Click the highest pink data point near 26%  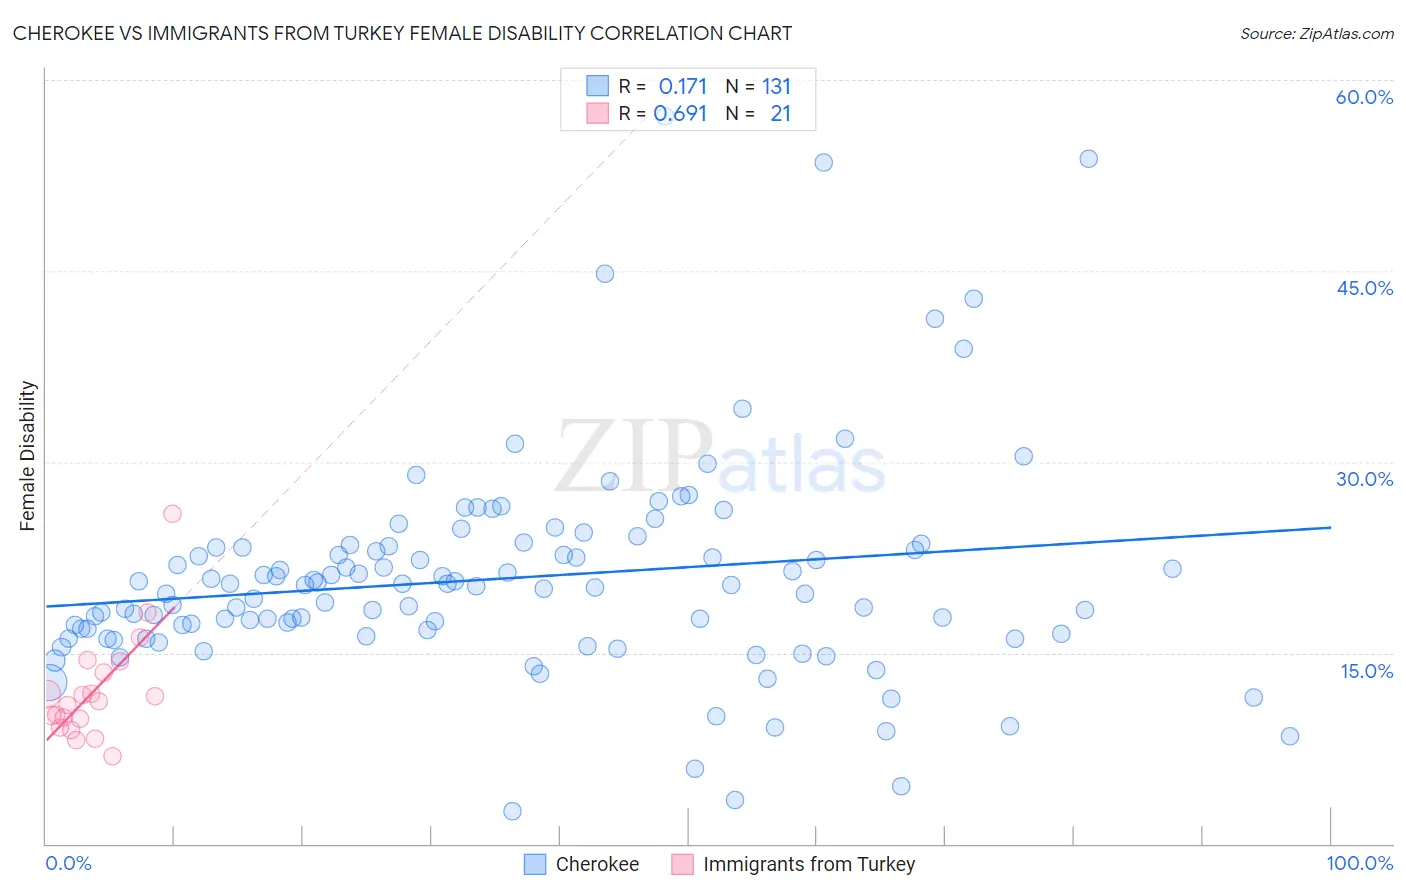tap(172, 513)
